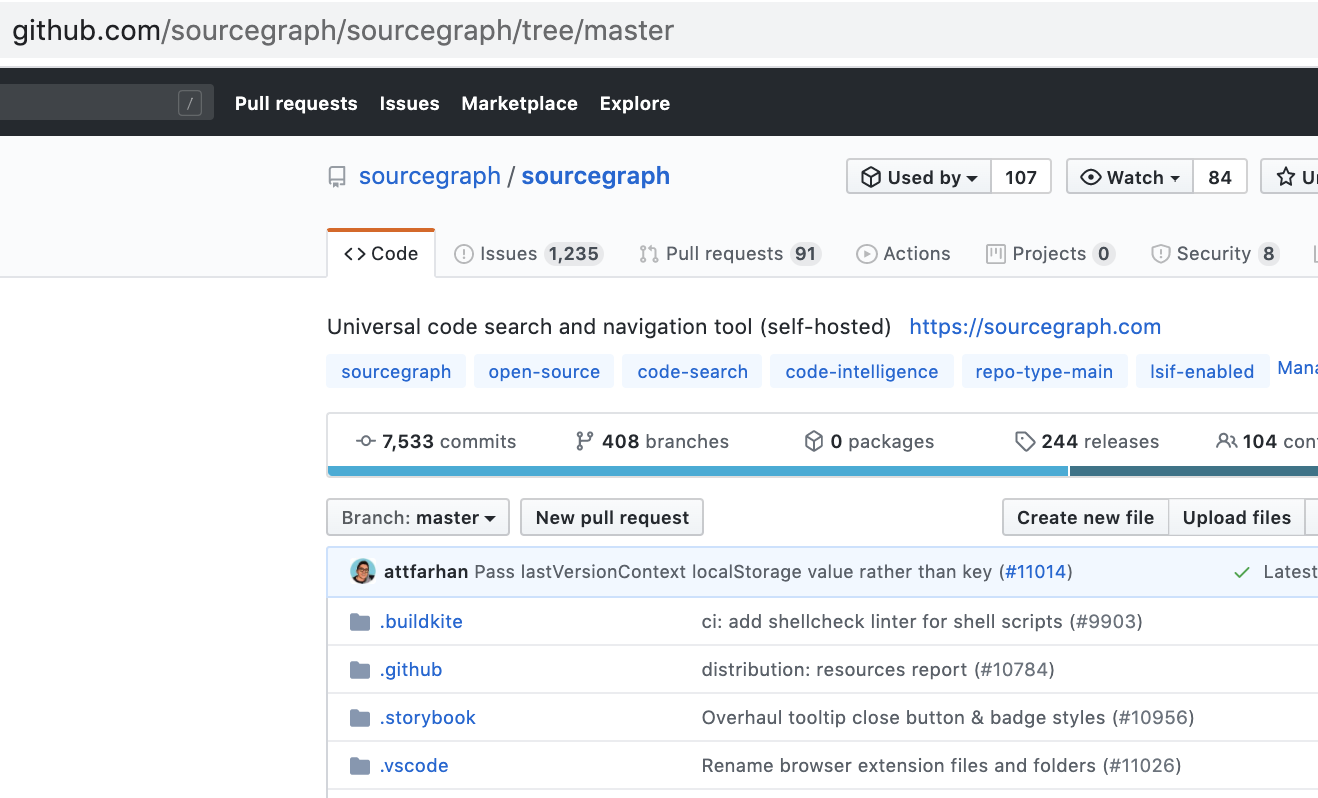Open the .vscode folder name link
The image size is (1318, 798).
coord(414,766)
